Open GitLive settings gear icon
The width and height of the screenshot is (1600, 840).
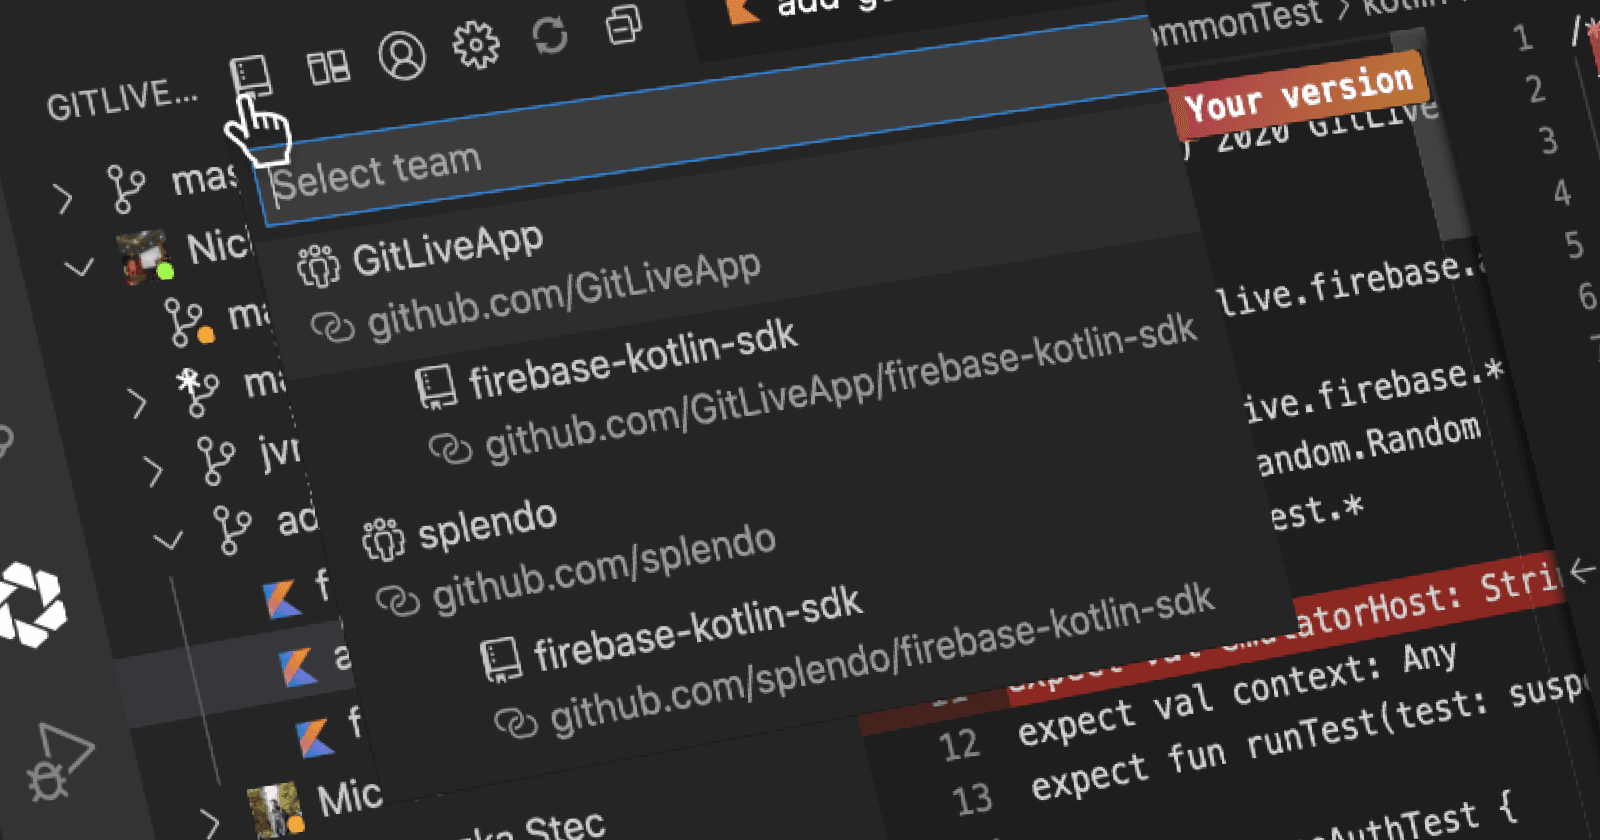click(476, 45)
